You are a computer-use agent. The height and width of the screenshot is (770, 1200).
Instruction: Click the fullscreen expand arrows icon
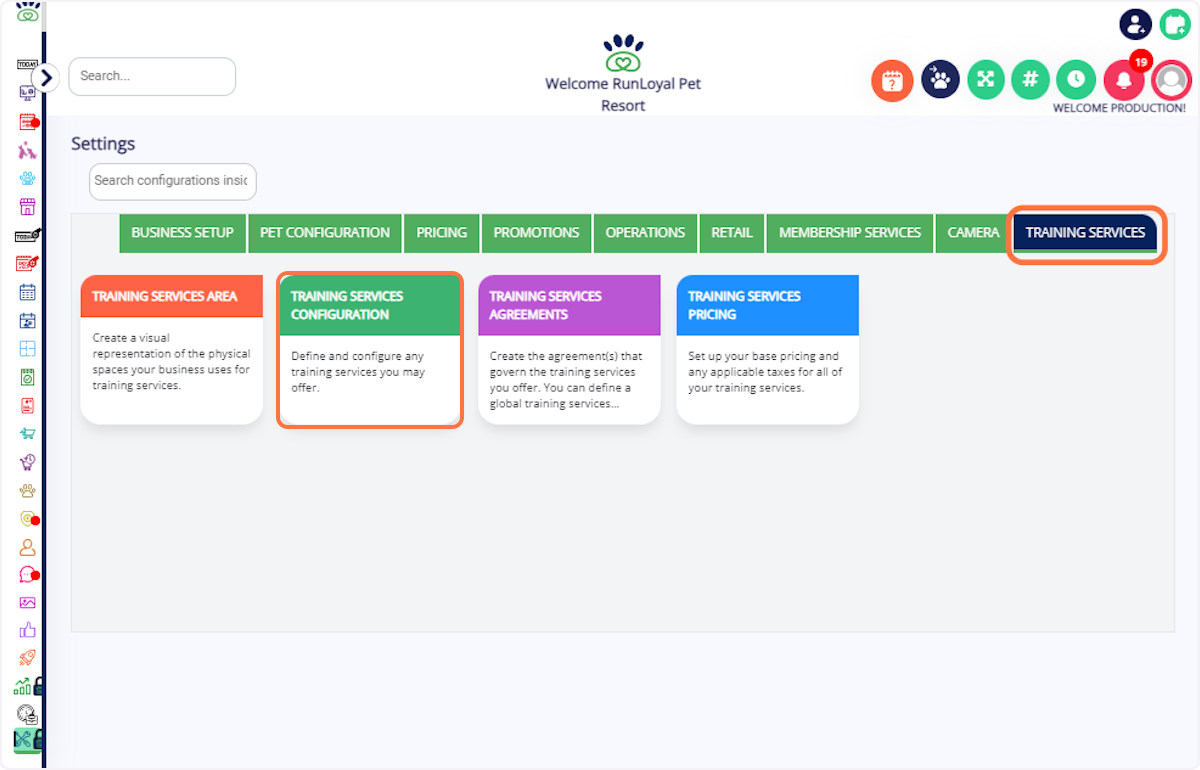(985, 80)
